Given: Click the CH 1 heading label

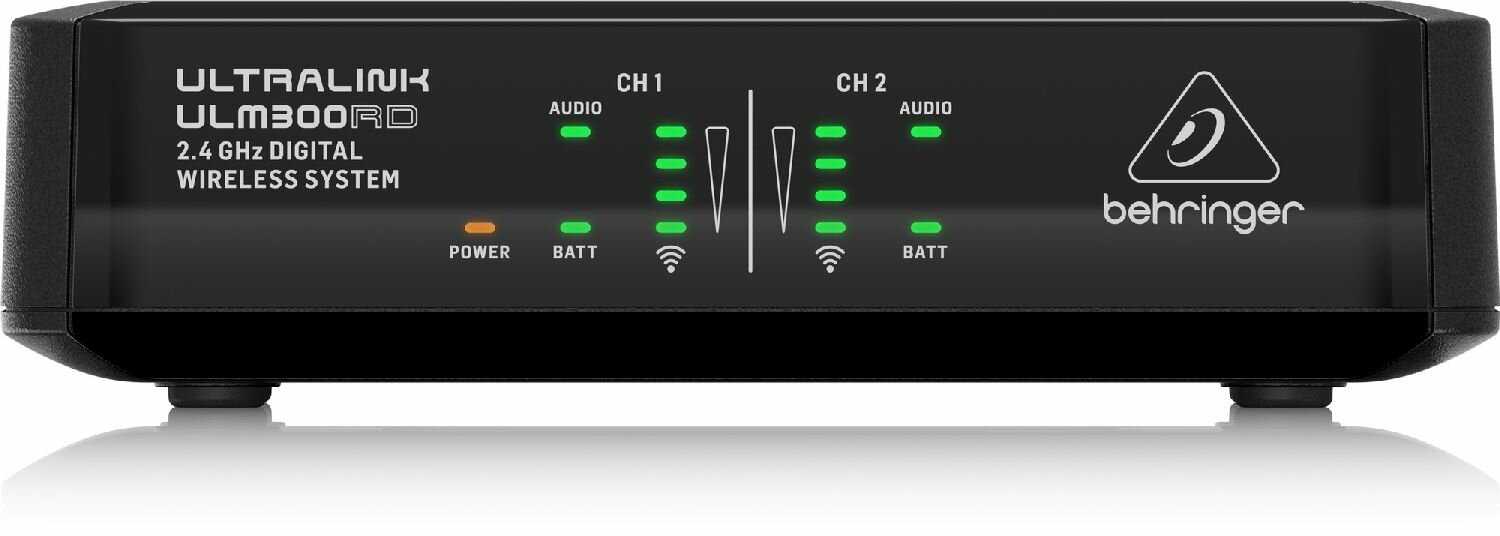Looking at the screenshot, I should point(640,83).
